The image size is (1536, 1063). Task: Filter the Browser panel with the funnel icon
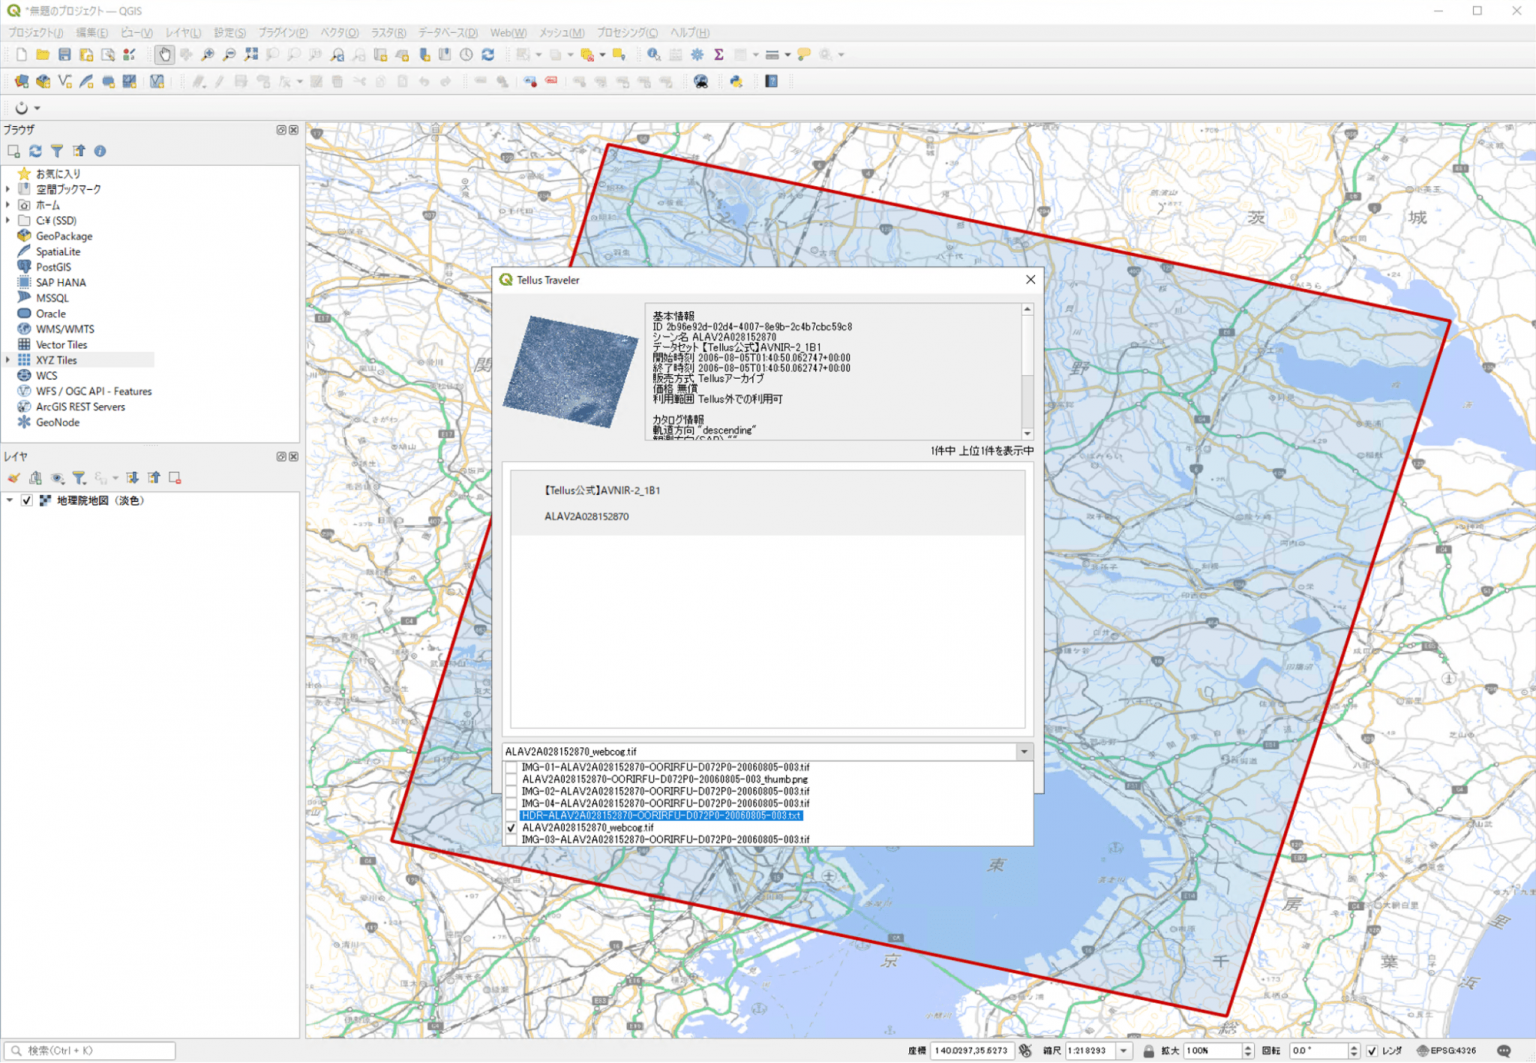pos(57,151)
